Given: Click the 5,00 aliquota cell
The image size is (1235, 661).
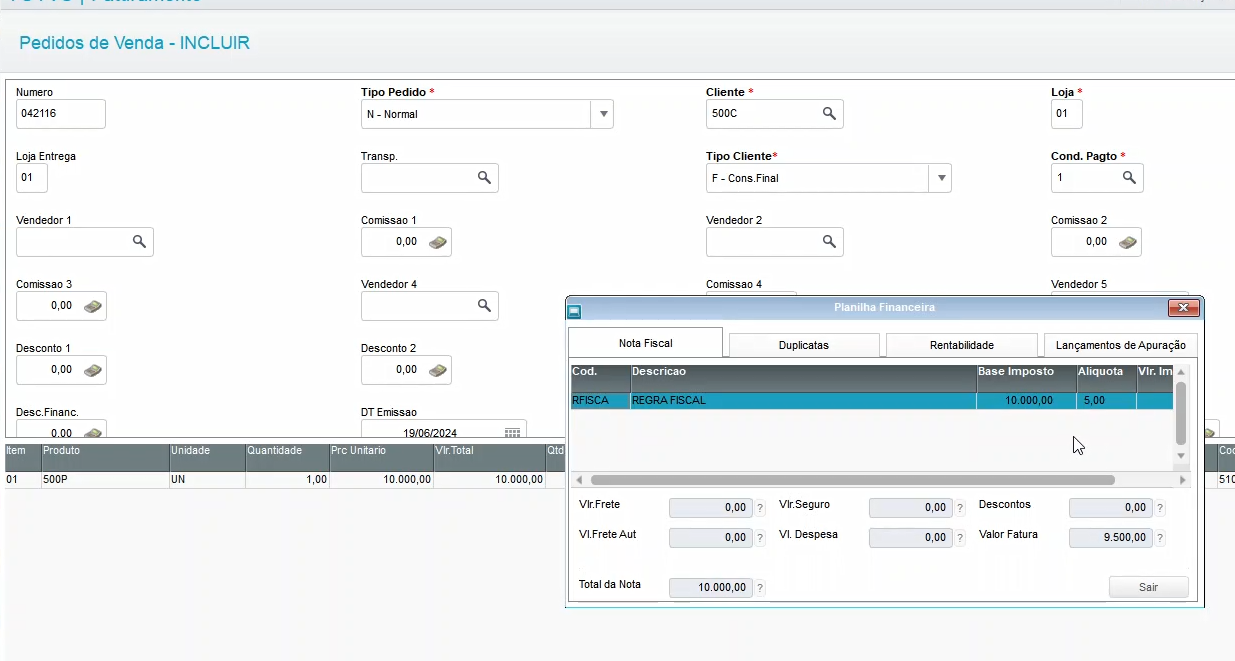Looking at the screenshot, I should point(1106,400).
